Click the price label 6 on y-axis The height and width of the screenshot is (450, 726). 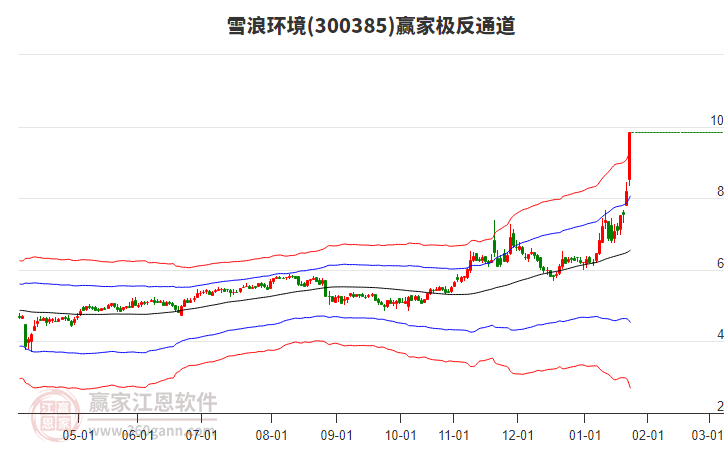(720, 263)
